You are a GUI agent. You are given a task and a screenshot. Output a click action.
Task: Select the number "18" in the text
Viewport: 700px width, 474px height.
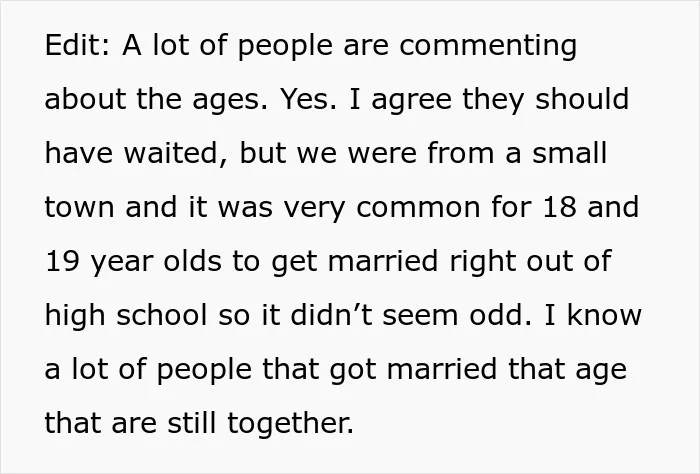tap(560, 207)
